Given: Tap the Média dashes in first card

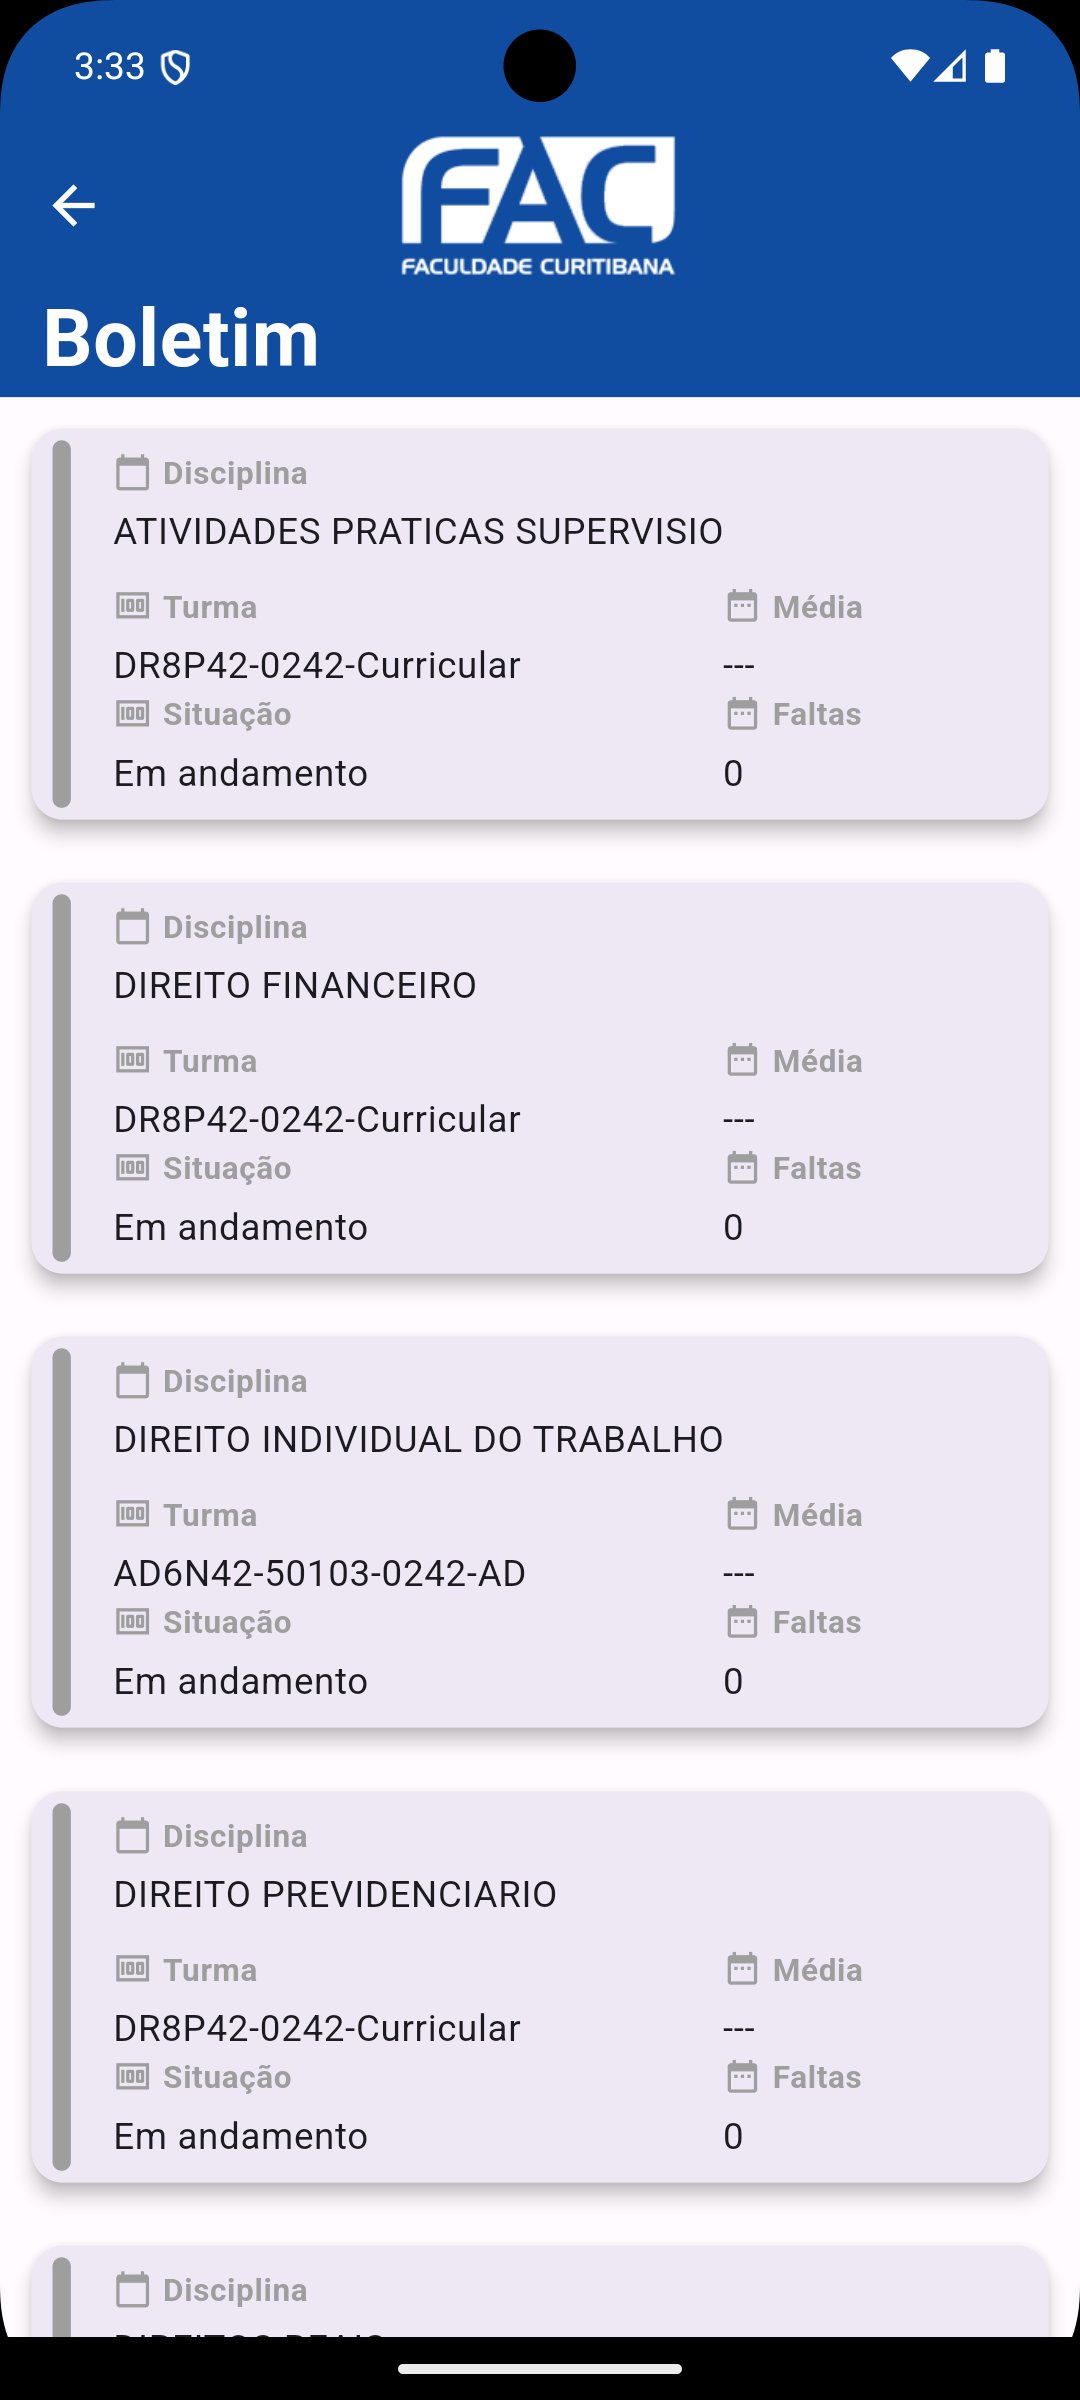Looking at the screenshot, I should pos(739,665).
